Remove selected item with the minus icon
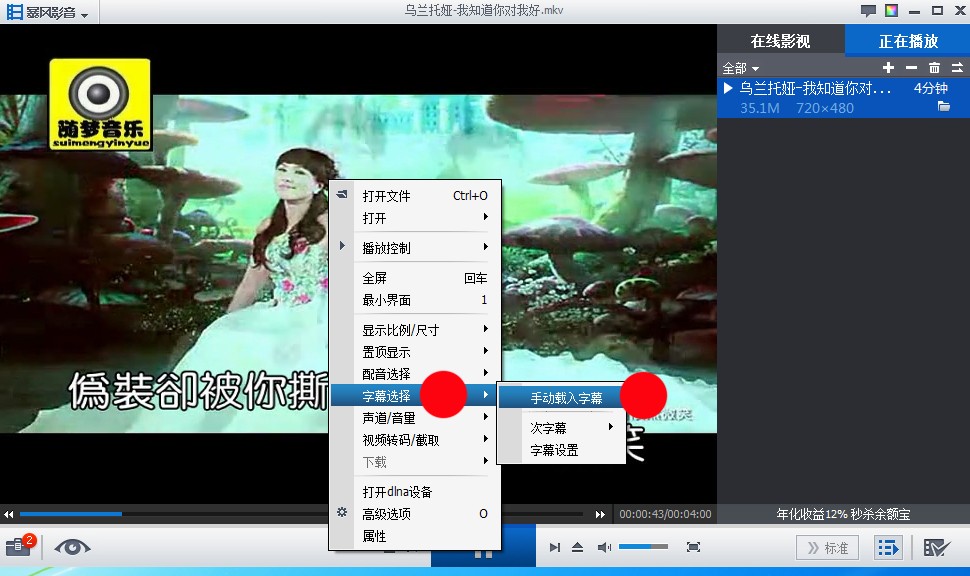 pos(911,67)
